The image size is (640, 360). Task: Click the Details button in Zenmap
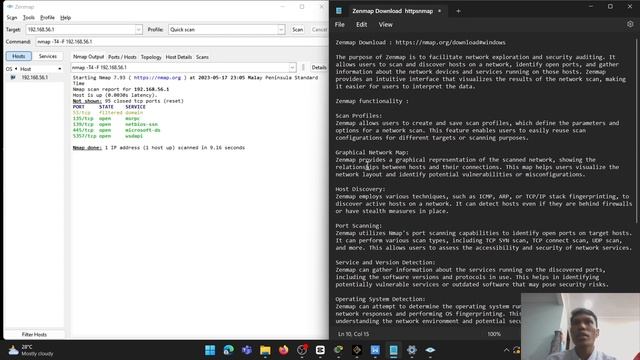coord(319,67)
